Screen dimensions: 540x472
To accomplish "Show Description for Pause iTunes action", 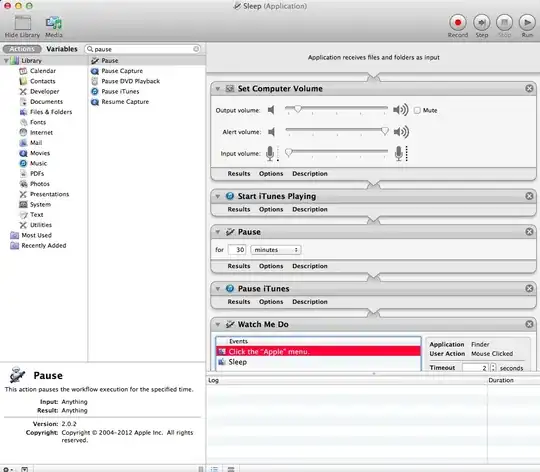I will 310,302.
